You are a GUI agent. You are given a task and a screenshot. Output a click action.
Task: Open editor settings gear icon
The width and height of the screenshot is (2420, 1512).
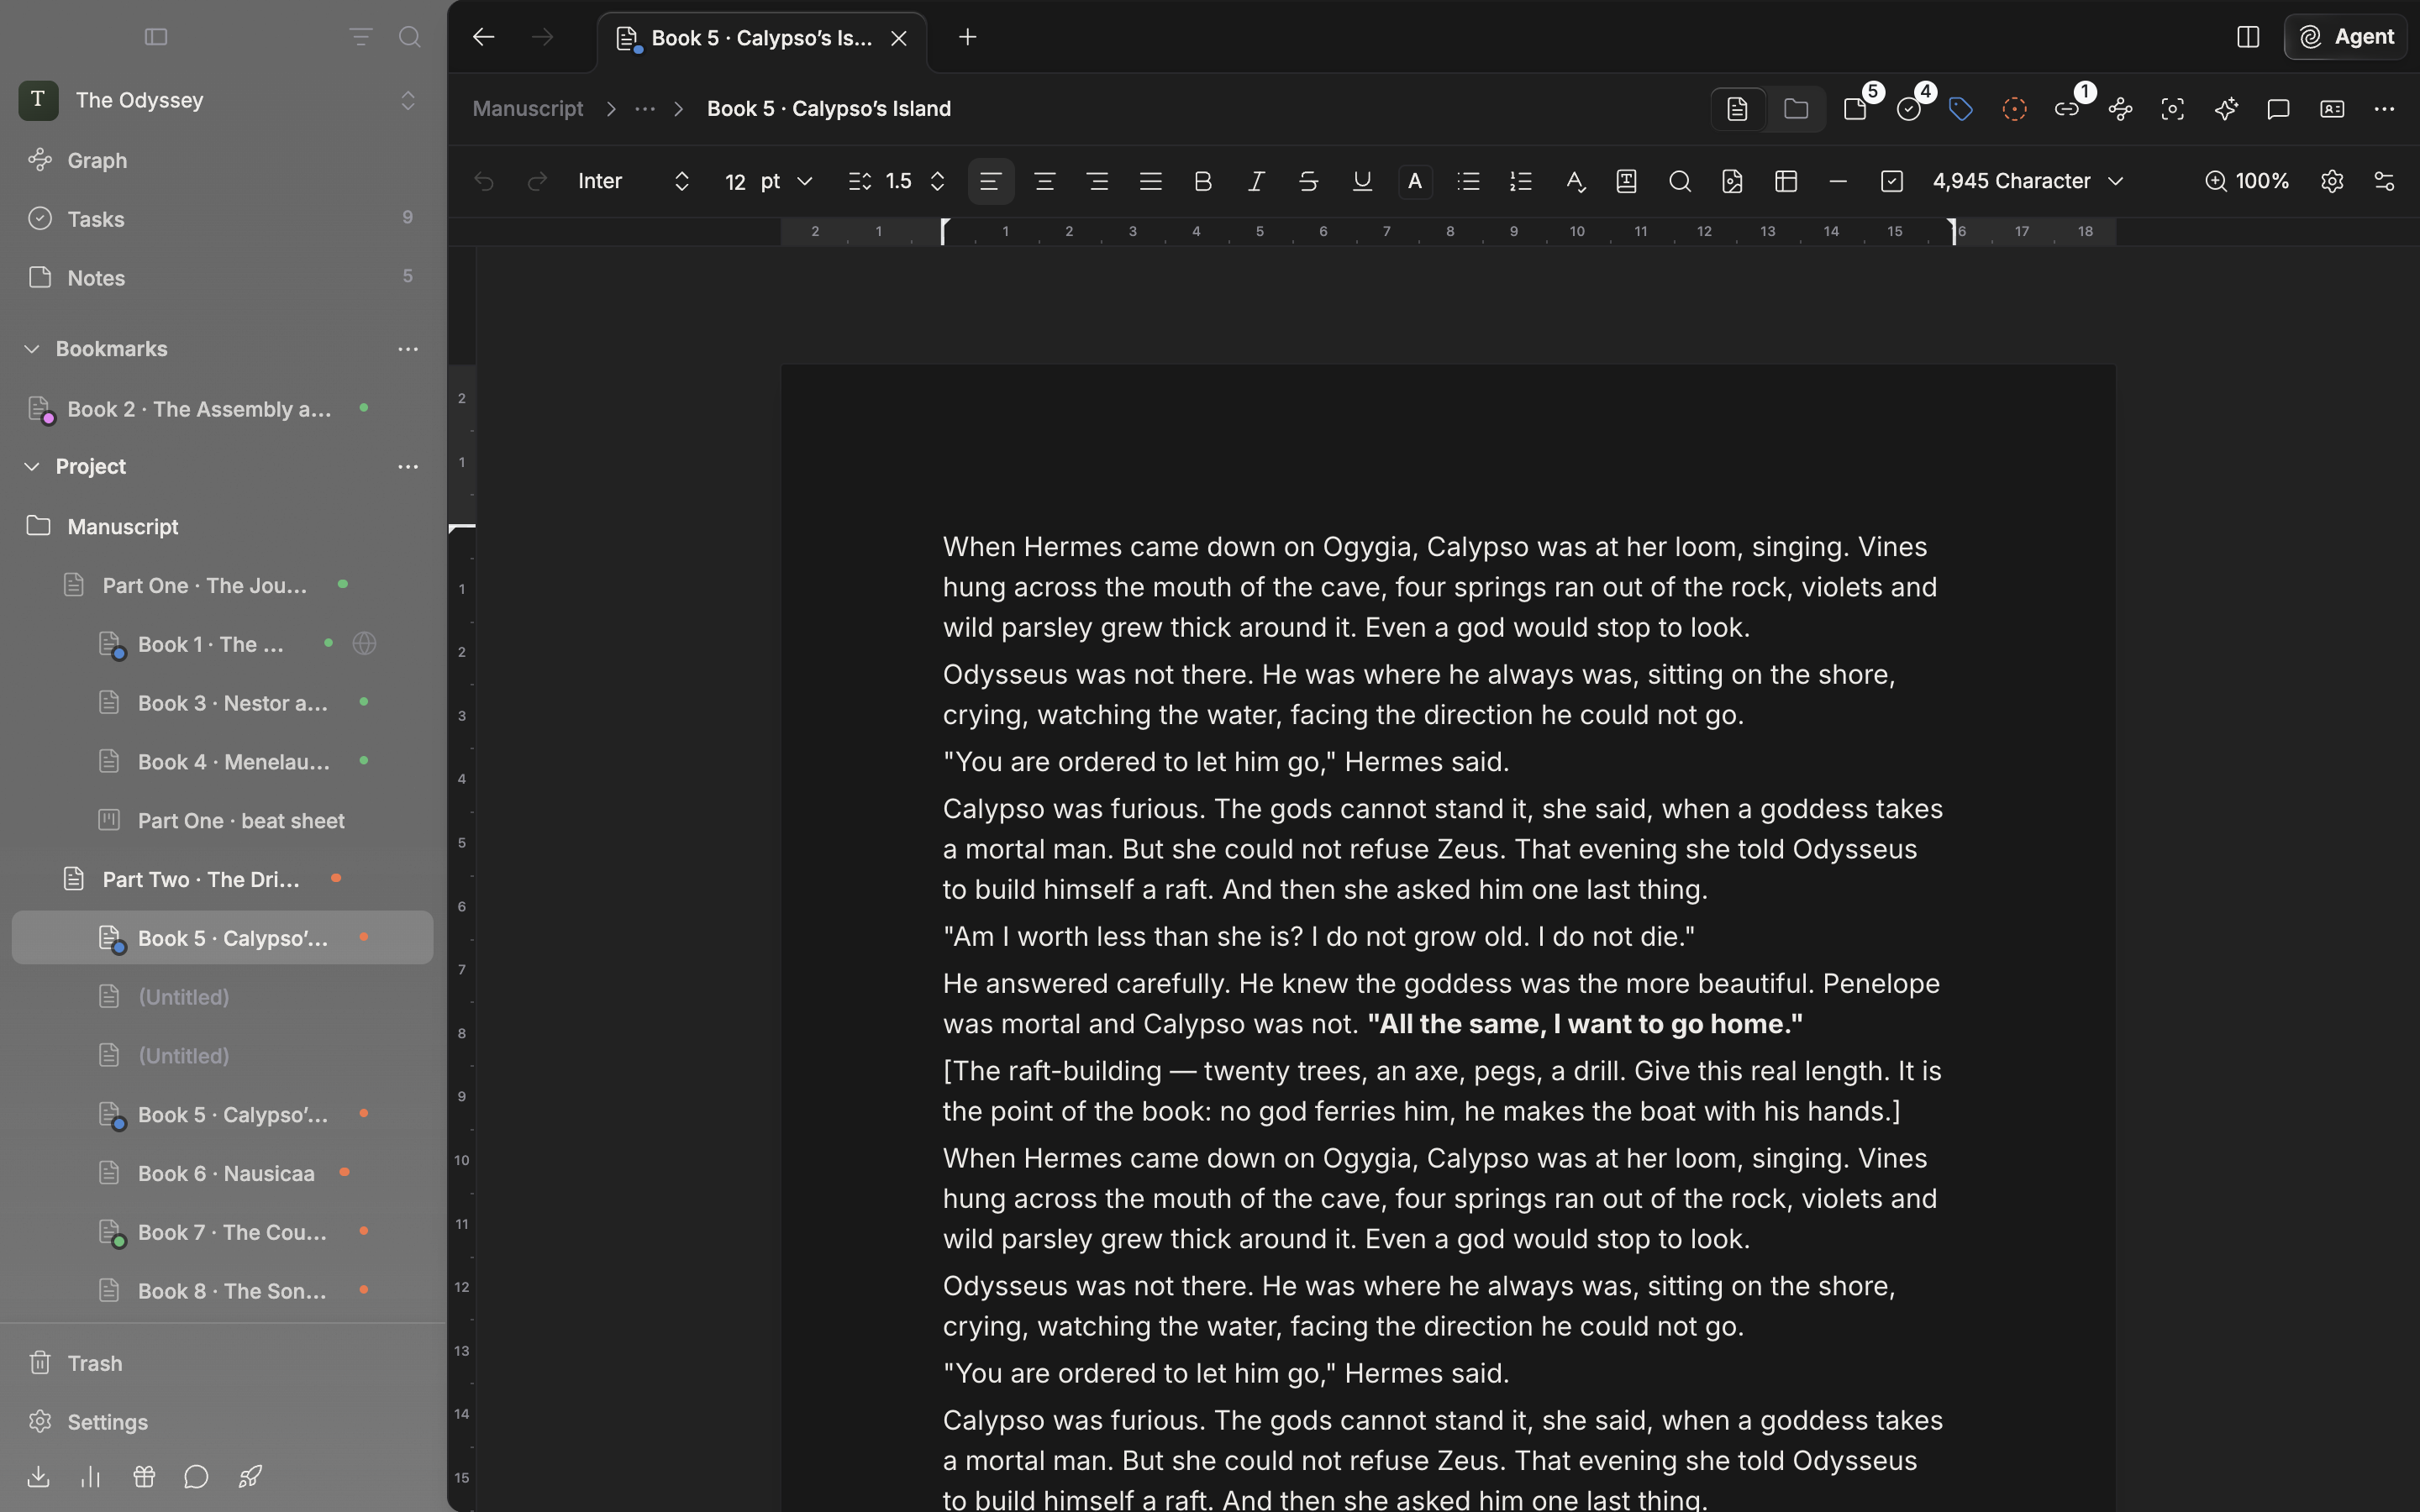2332,181
